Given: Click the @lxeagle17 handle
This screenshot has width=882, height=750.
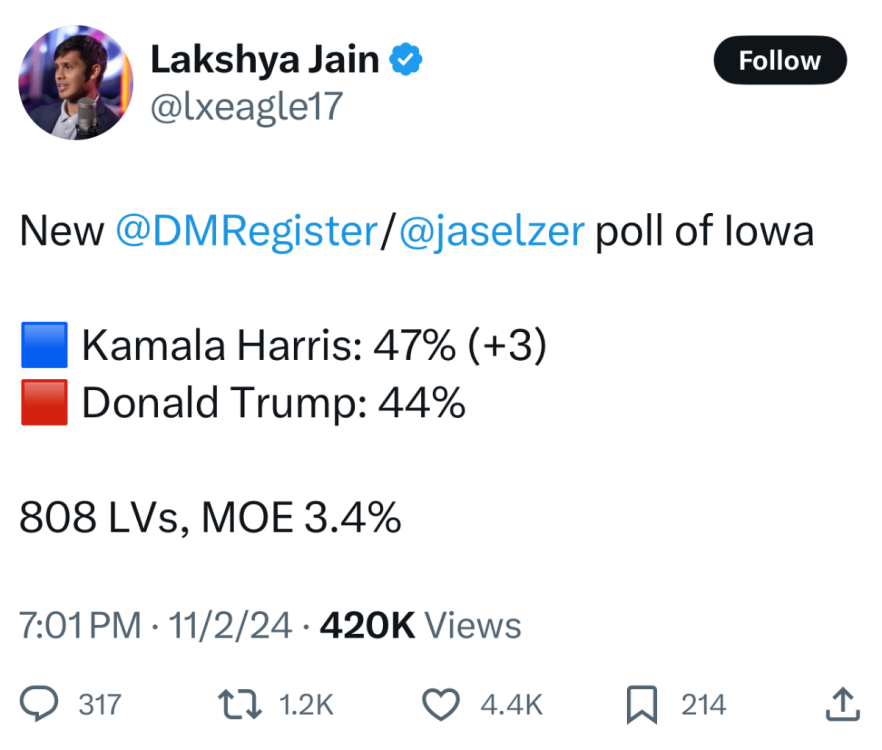Looking at the screenshot, I should pyautogui.click(x=246, y=108).
